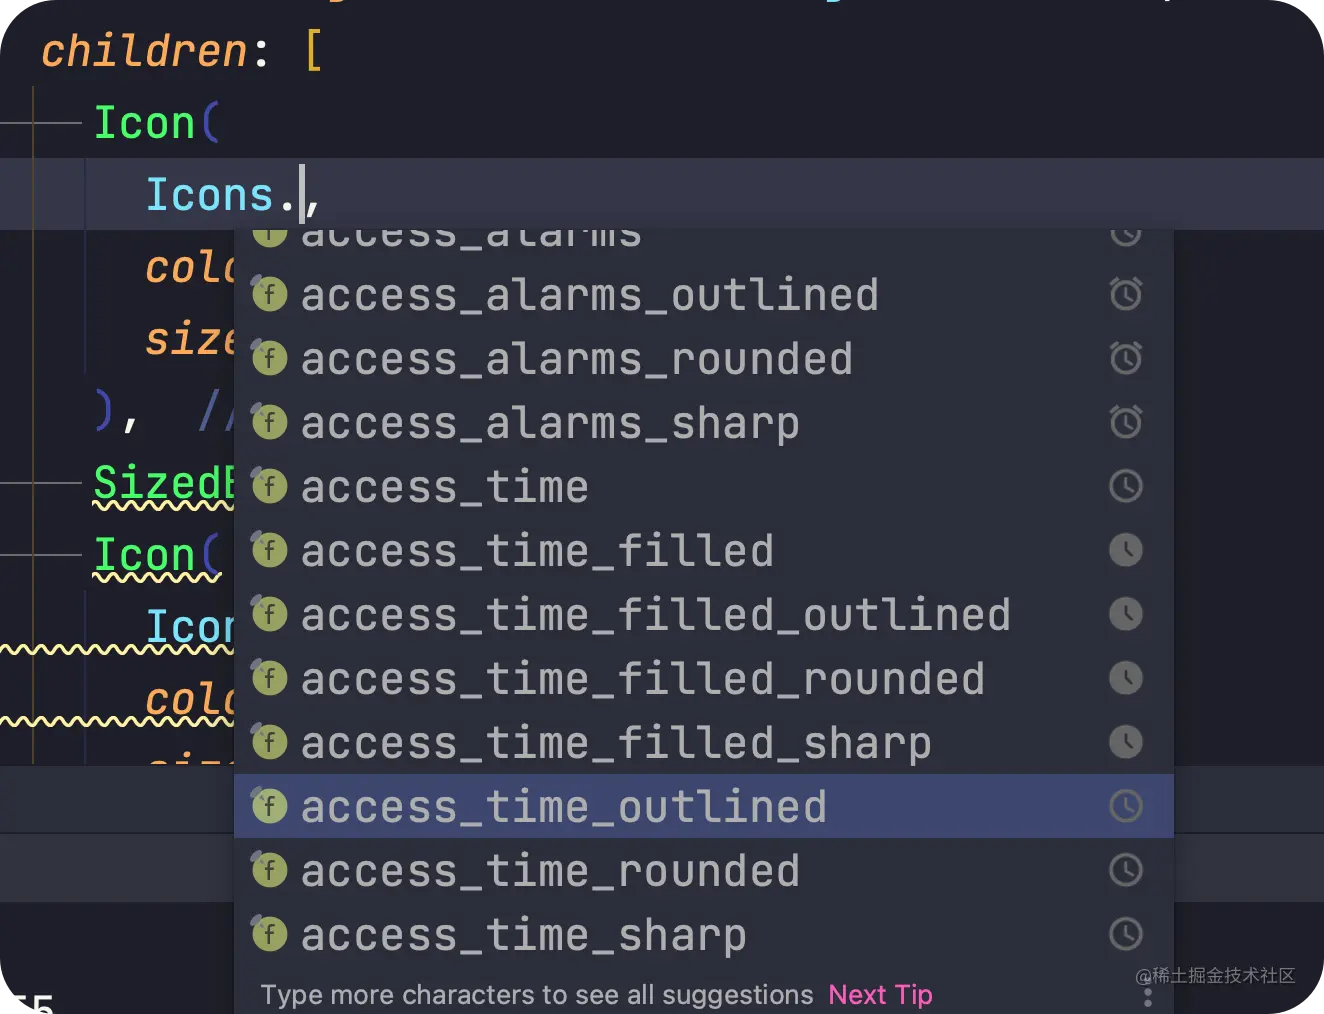Click the field badge icon before access_time_outlined
The height and width of the screenshot is (1014, 1324).
tap(269, 805)
